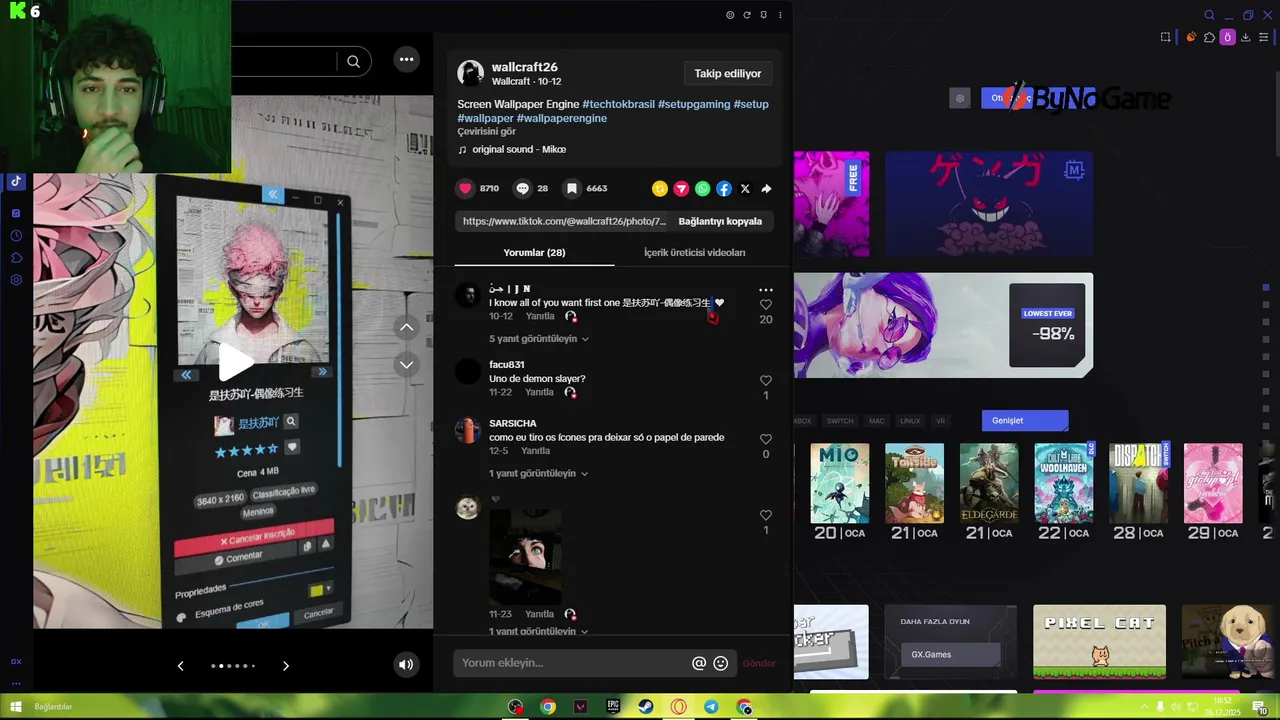
Task: Select the SWITCH platform filter
Action: pyautogui.click(x=840, y=421)
